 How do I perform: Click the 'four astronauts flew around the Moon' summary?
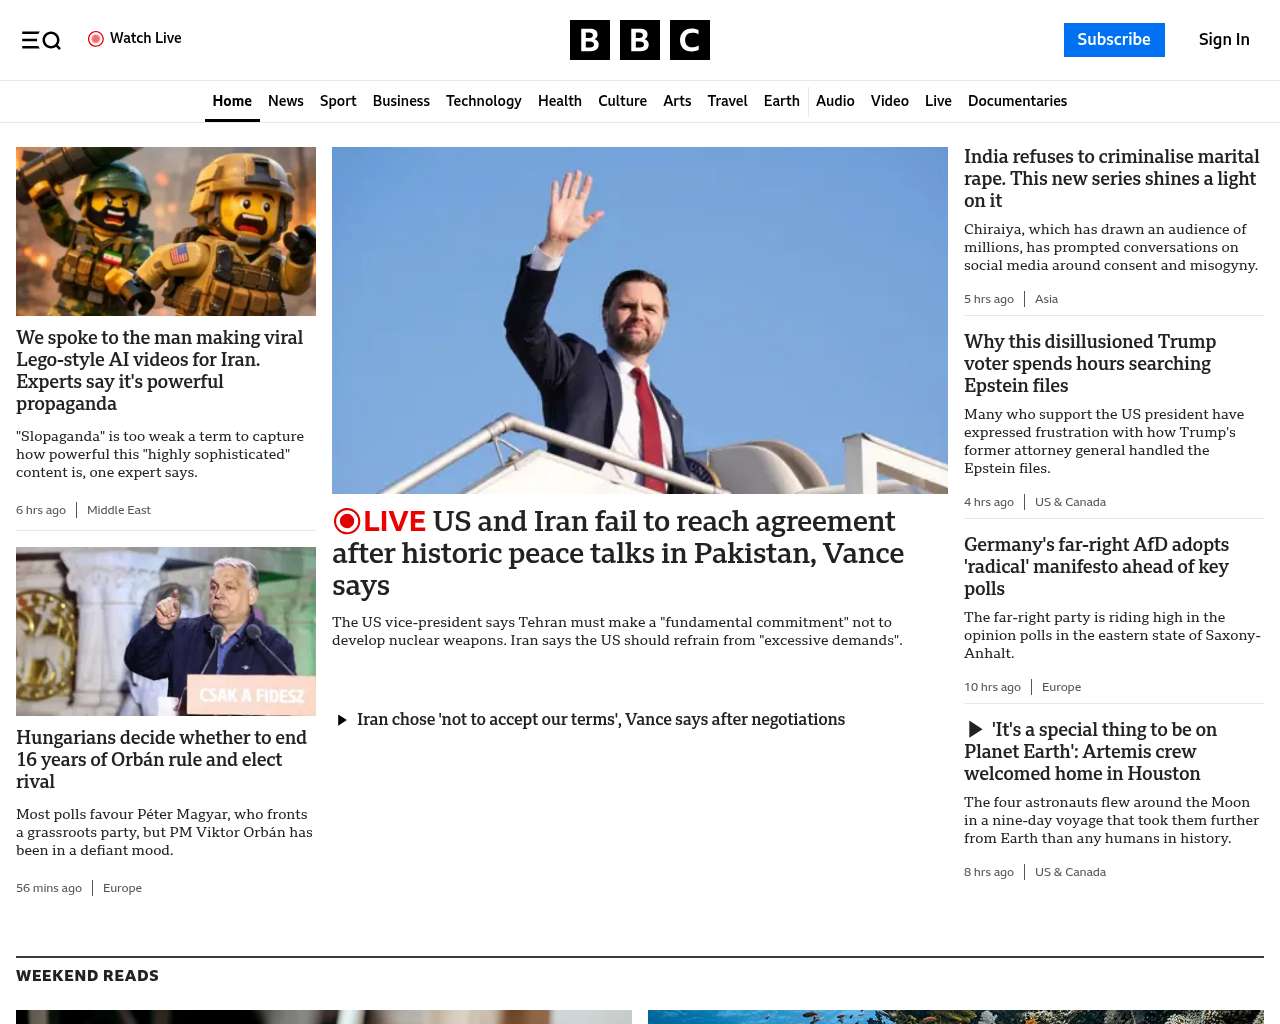[1111, 821]
